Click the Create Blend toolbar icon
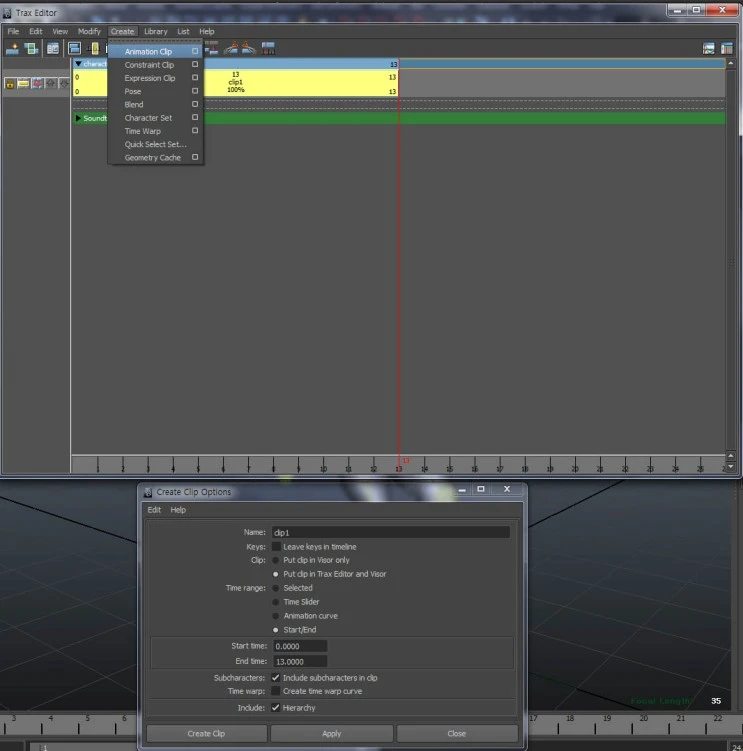Image resolution: width=743 pixels, height=751 pixels. (31, 48)
